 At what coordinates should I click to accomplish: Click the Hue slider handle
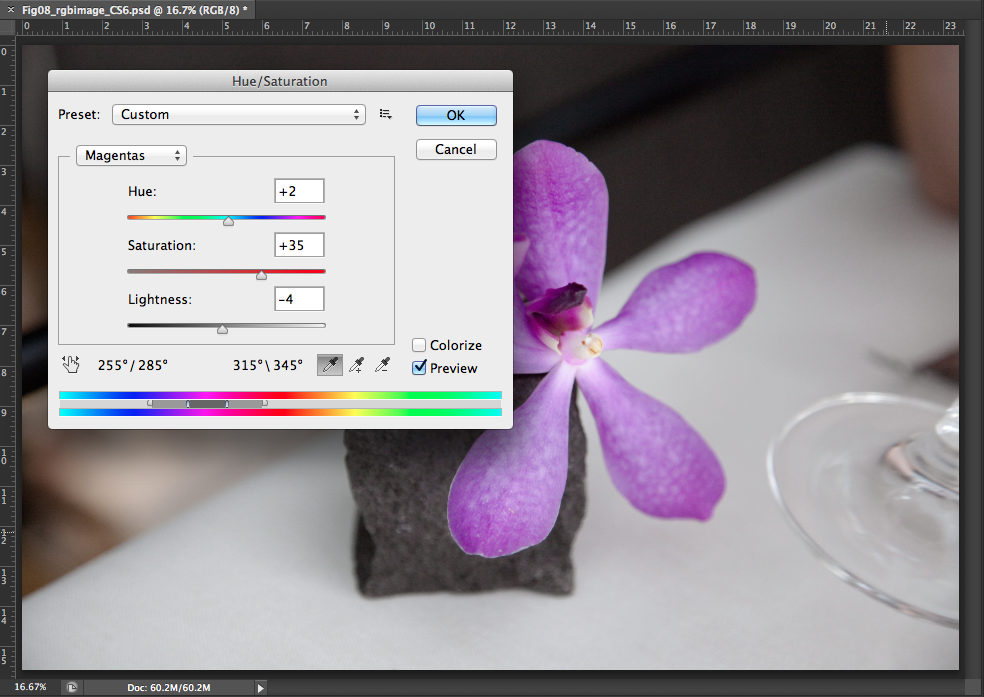click(228, 221)
